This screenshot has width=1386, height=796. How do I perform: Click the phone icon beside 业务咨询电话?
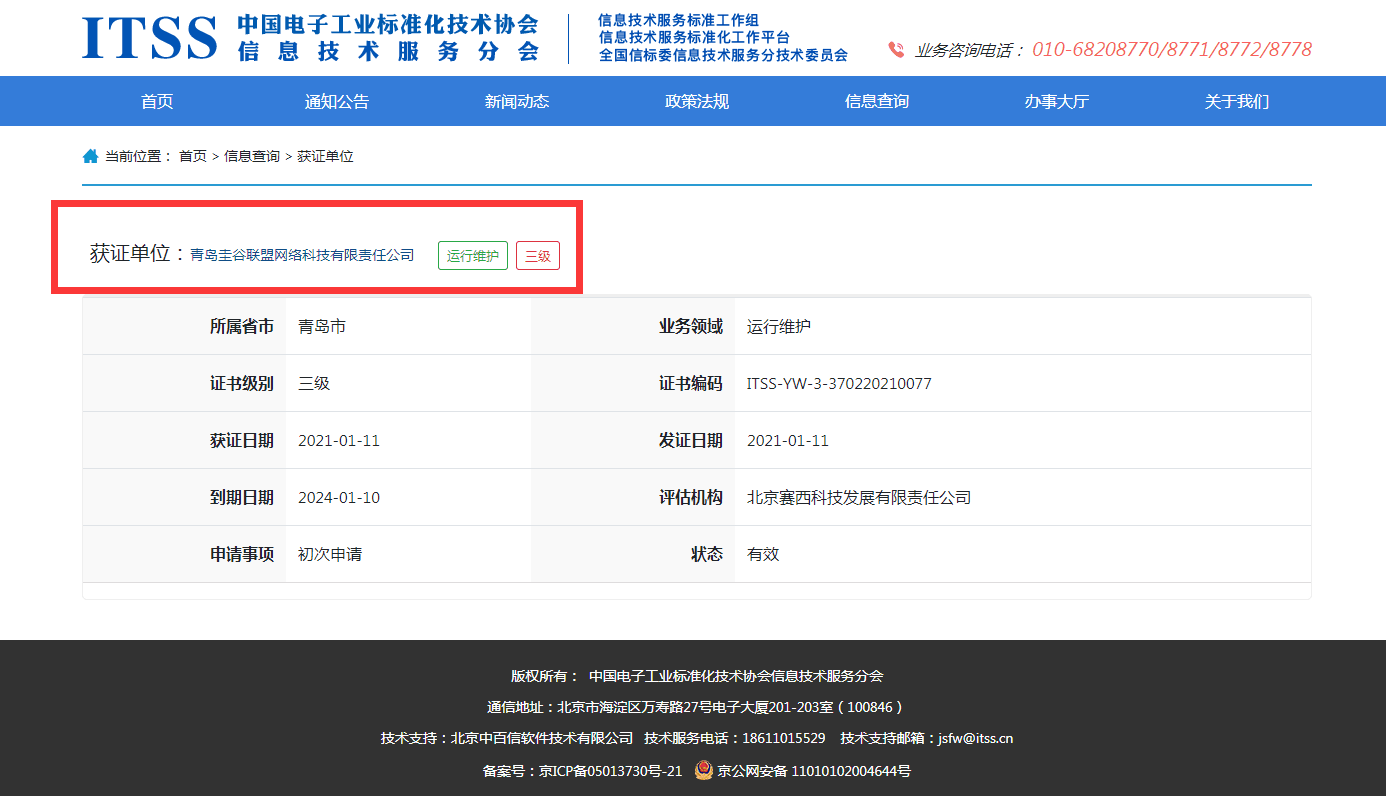click(895, 48)
